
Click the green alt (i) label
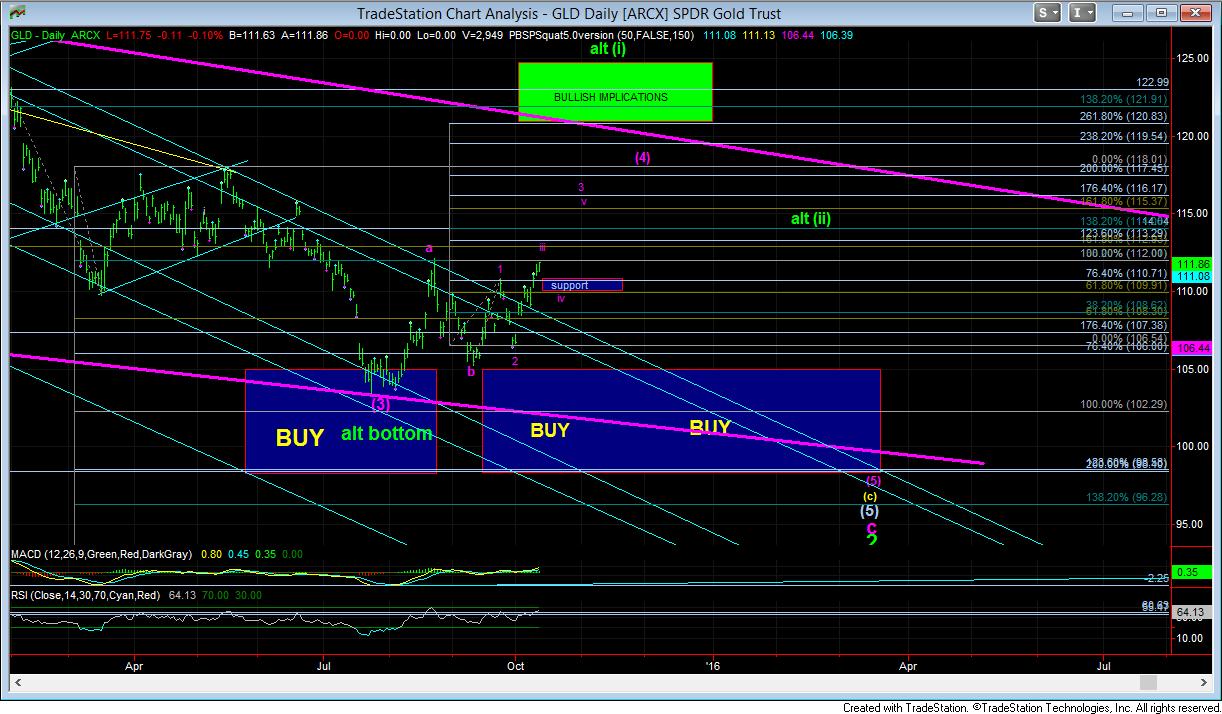[x=607, y=49]
